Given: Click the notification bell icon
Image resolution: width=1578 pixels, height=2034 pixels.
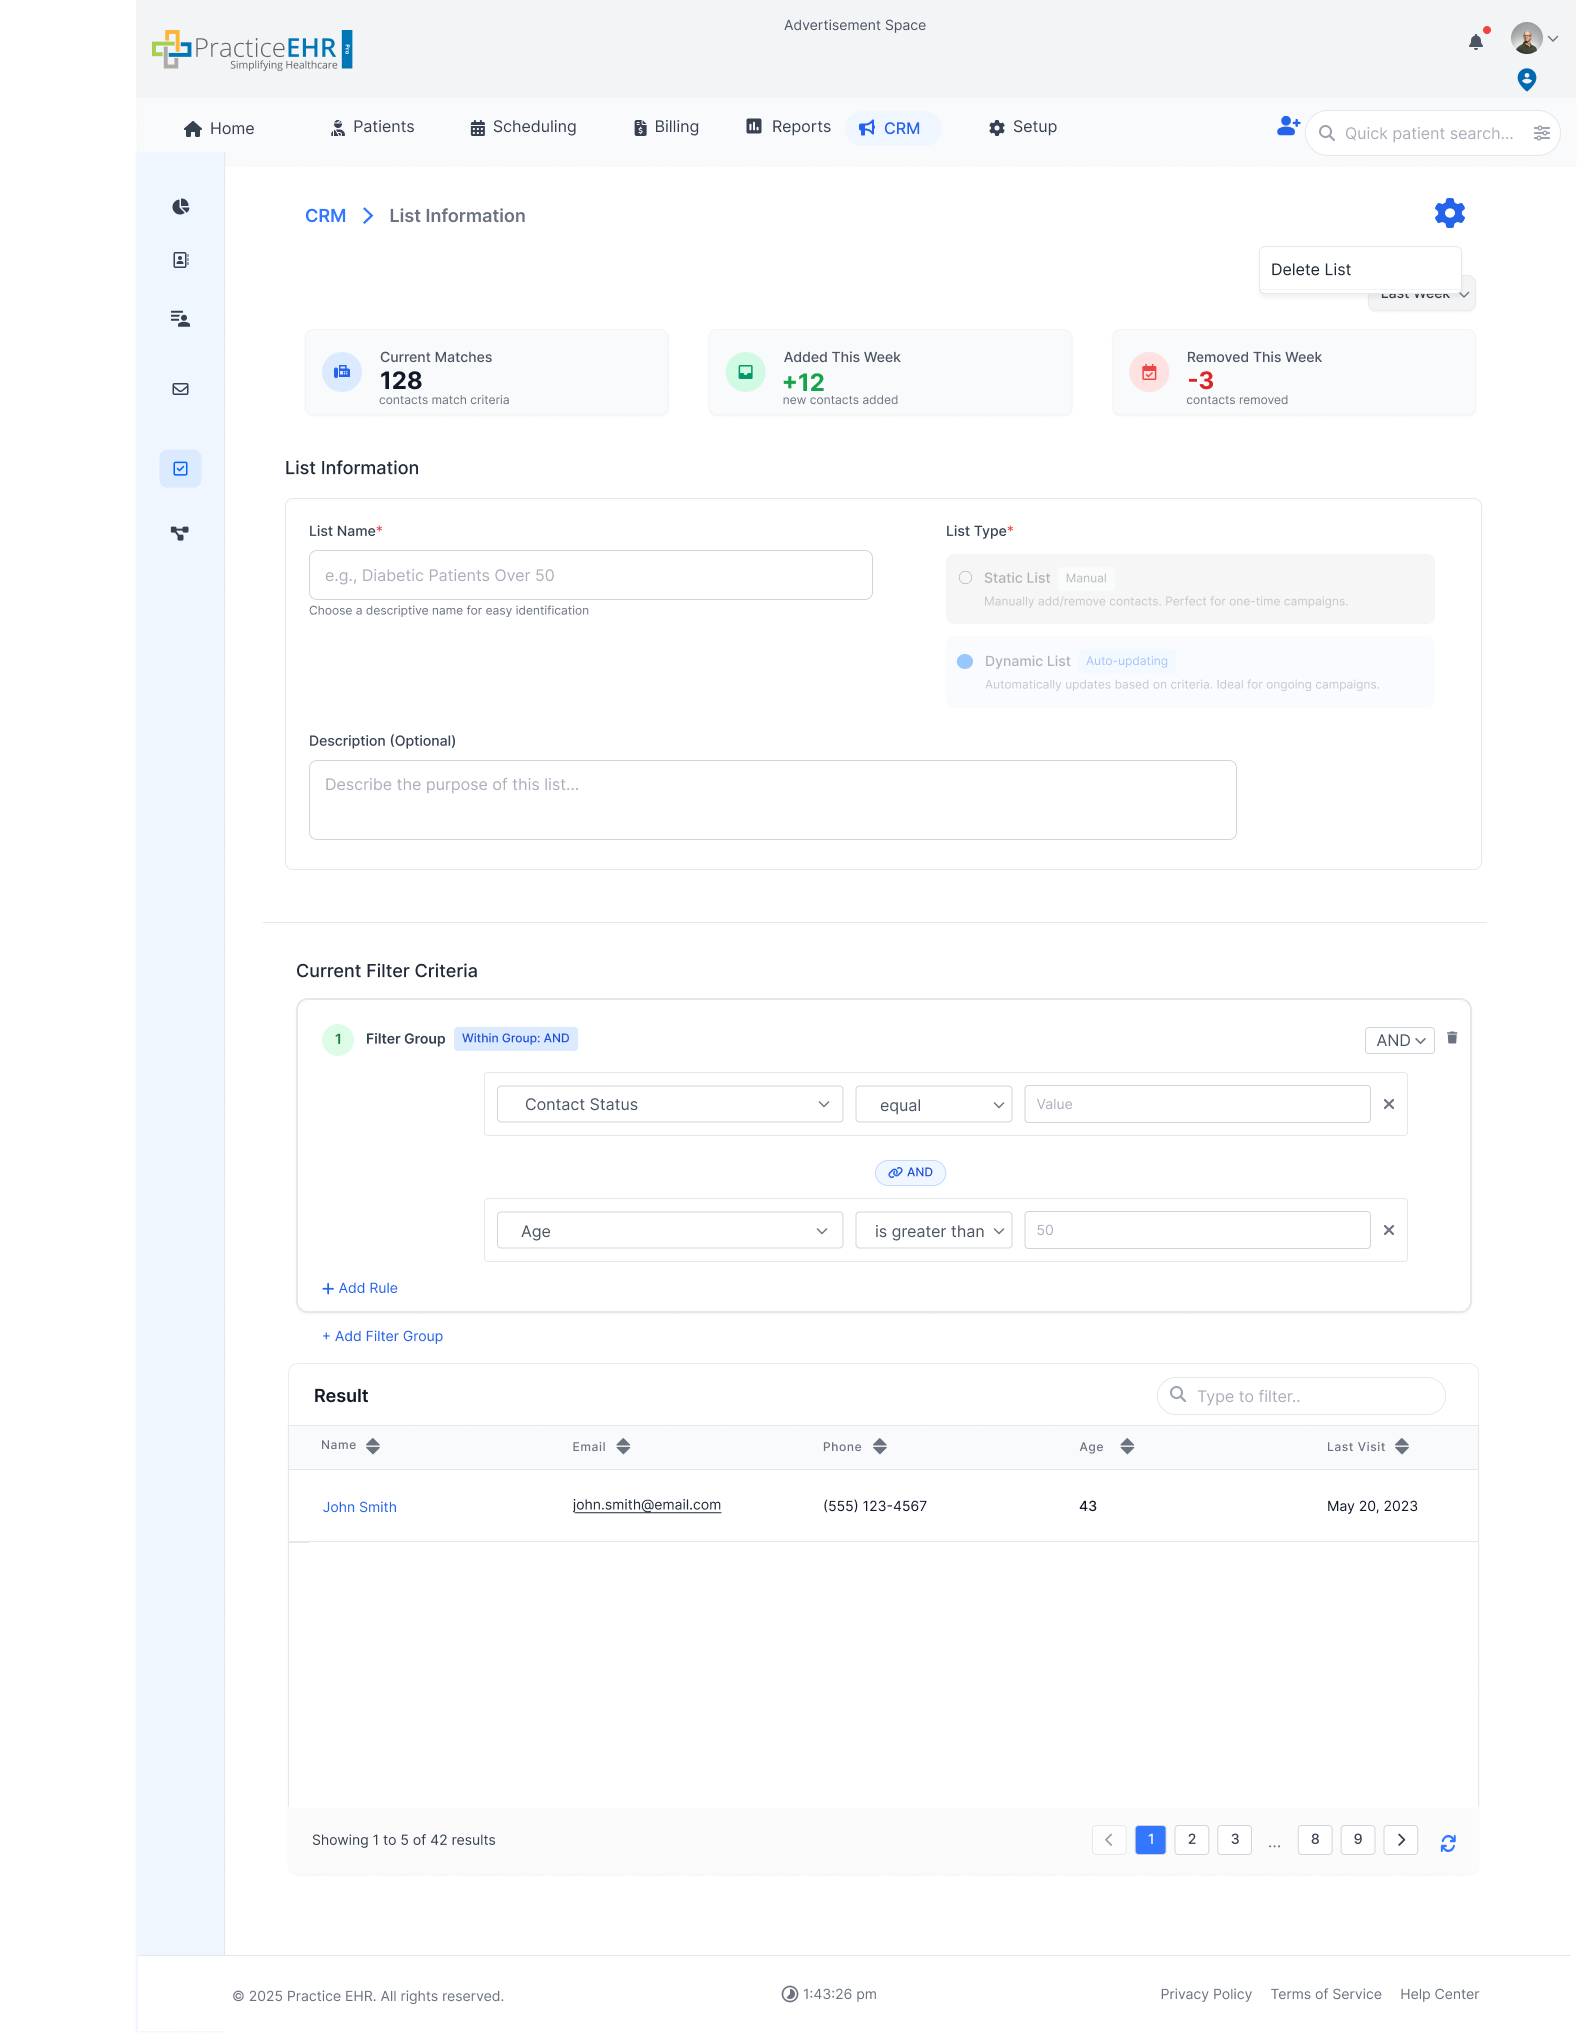Looking at the screenshot, I should pos(1475,42).
